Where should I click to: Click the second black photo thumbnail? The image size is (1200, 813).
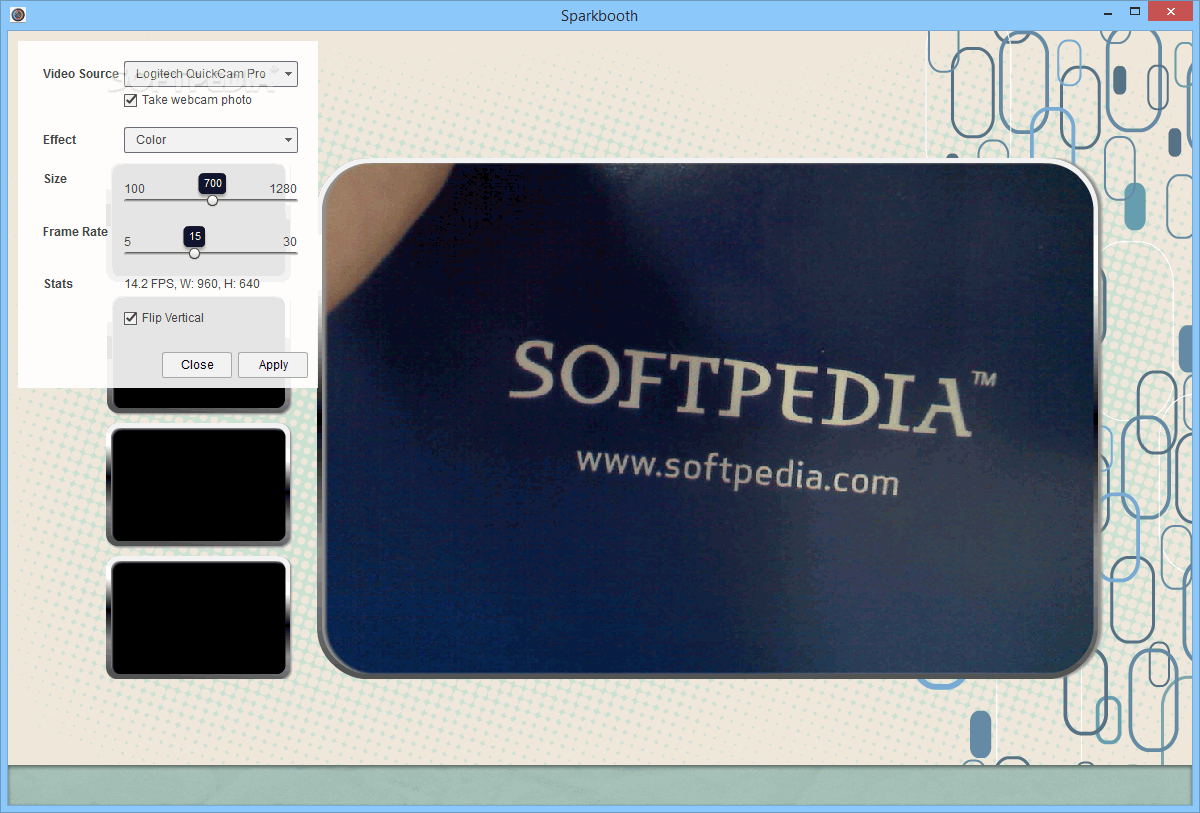pos(198,485)
